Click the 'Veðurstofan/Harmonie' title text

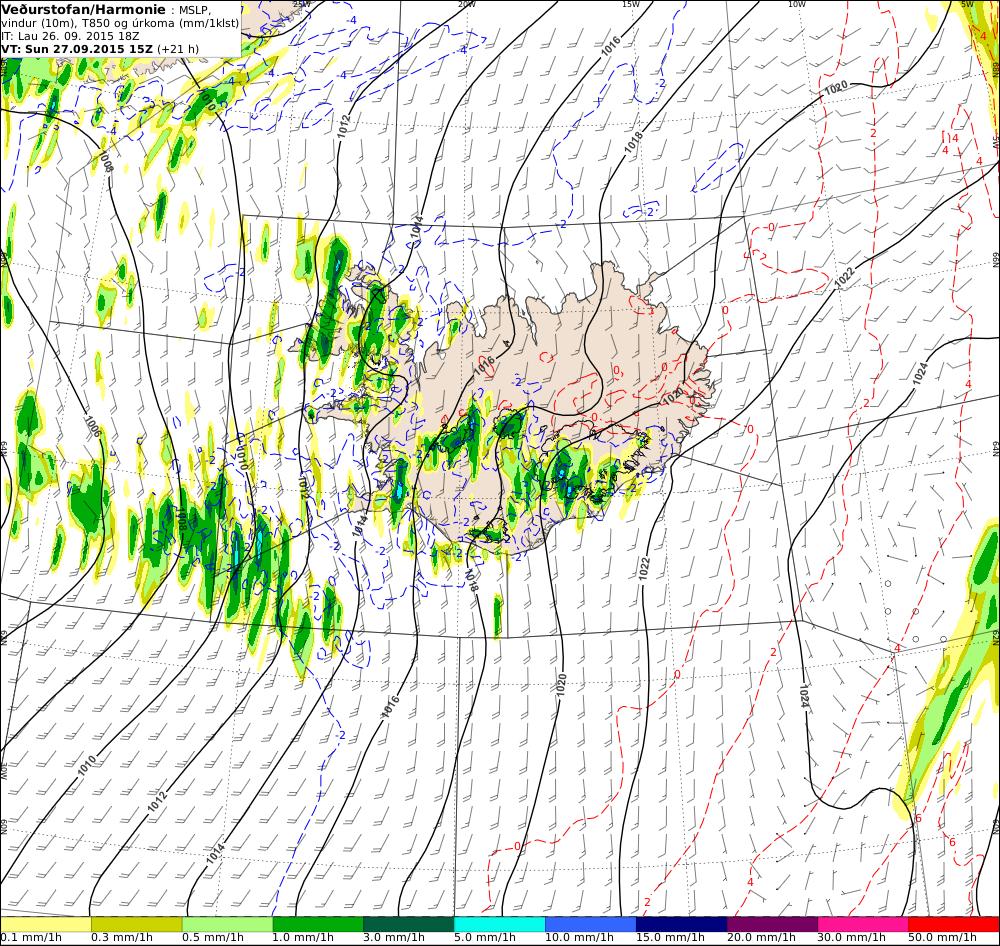pos(82,10)
